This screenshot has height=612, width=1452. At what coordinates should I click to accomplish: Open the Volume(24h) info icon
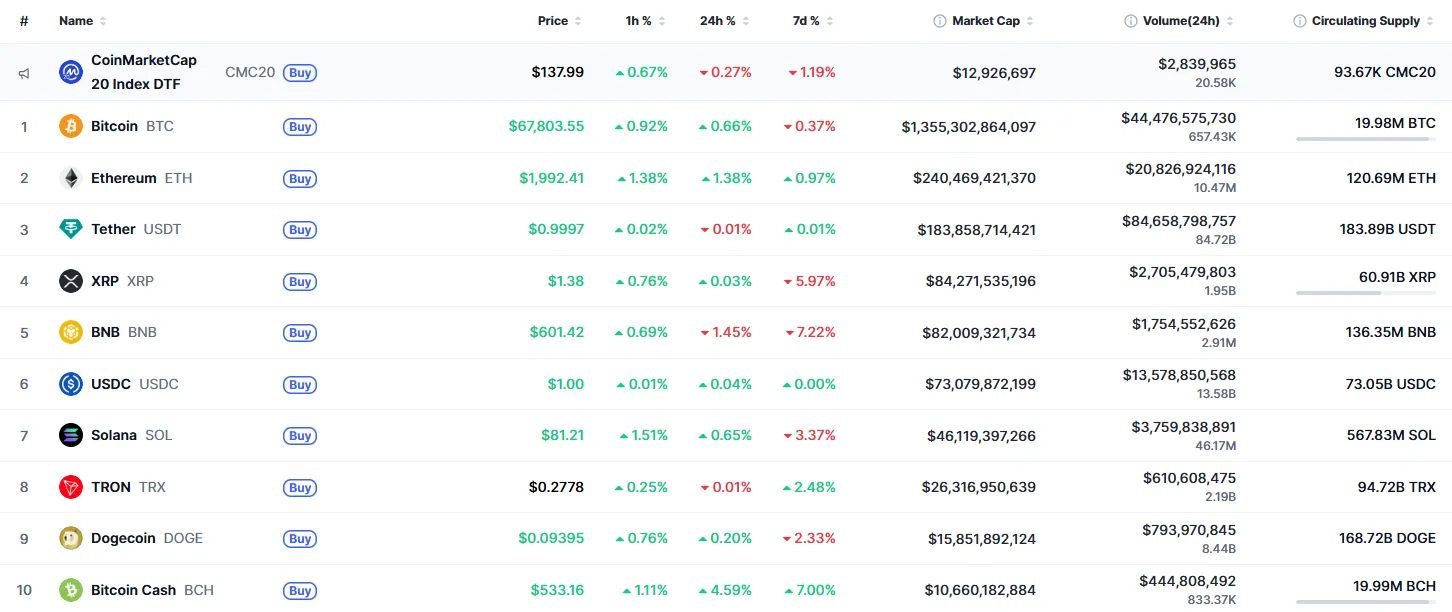pyautogui.click(x=1129, y=20)
